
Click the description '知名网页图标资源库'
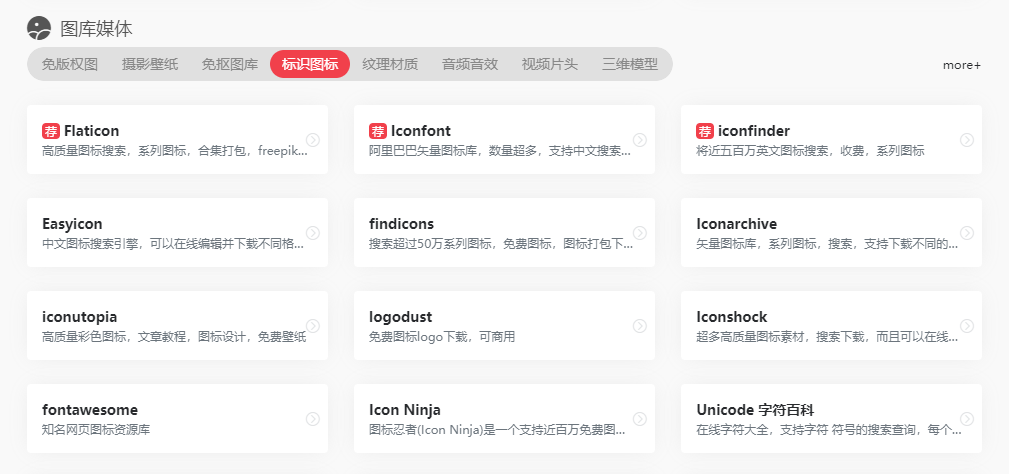pyautogui.click(x=96, y=430)
